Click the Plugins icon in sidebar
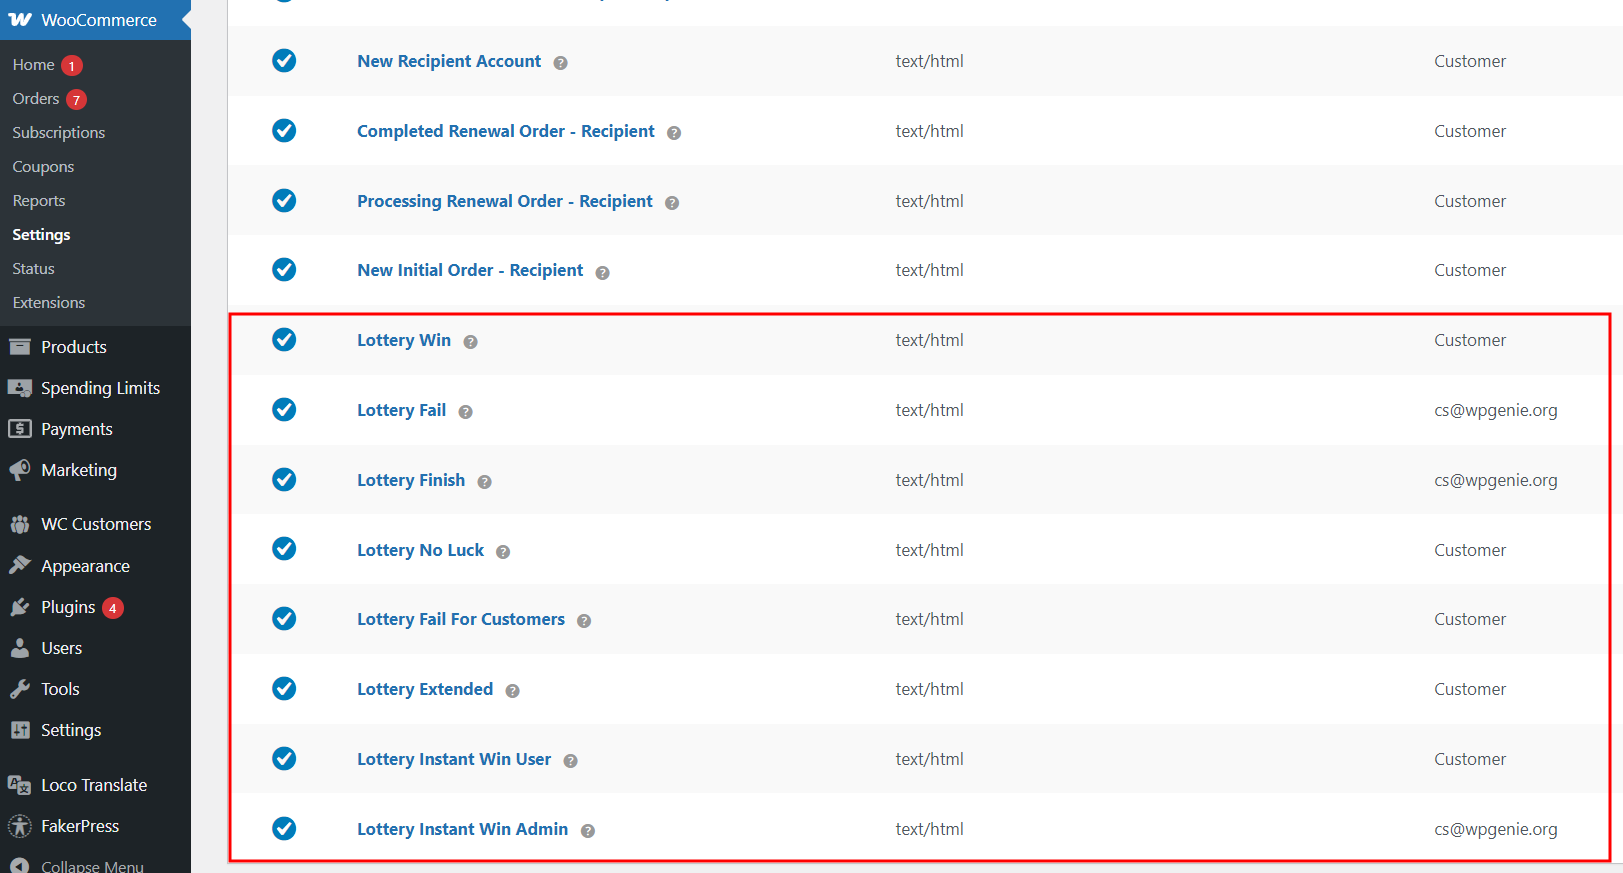The image size is (1623, 873). 20,607
